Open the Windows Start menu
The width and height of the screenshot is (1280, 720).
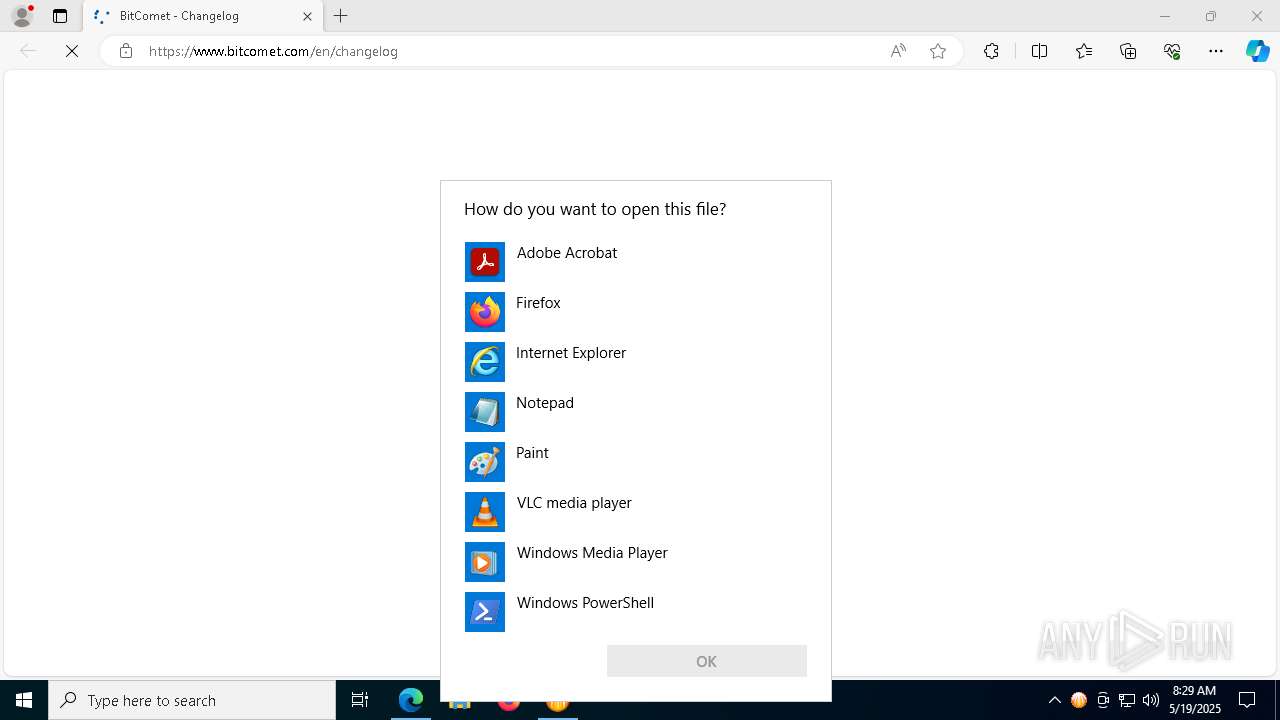pos(24,700)
